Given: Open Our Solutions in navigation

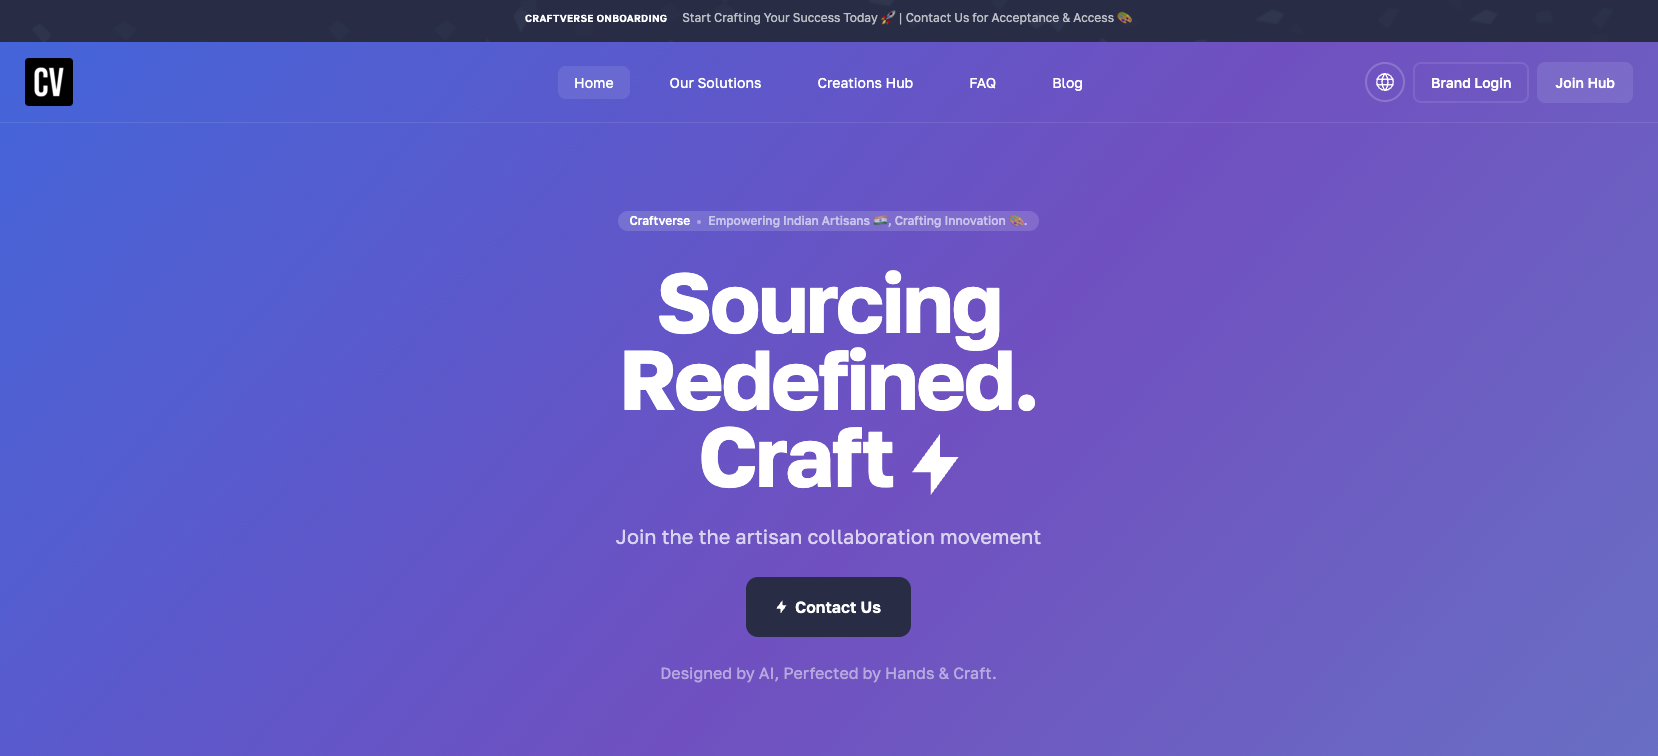Looking at the screenshot, I should tap(715, 83).
